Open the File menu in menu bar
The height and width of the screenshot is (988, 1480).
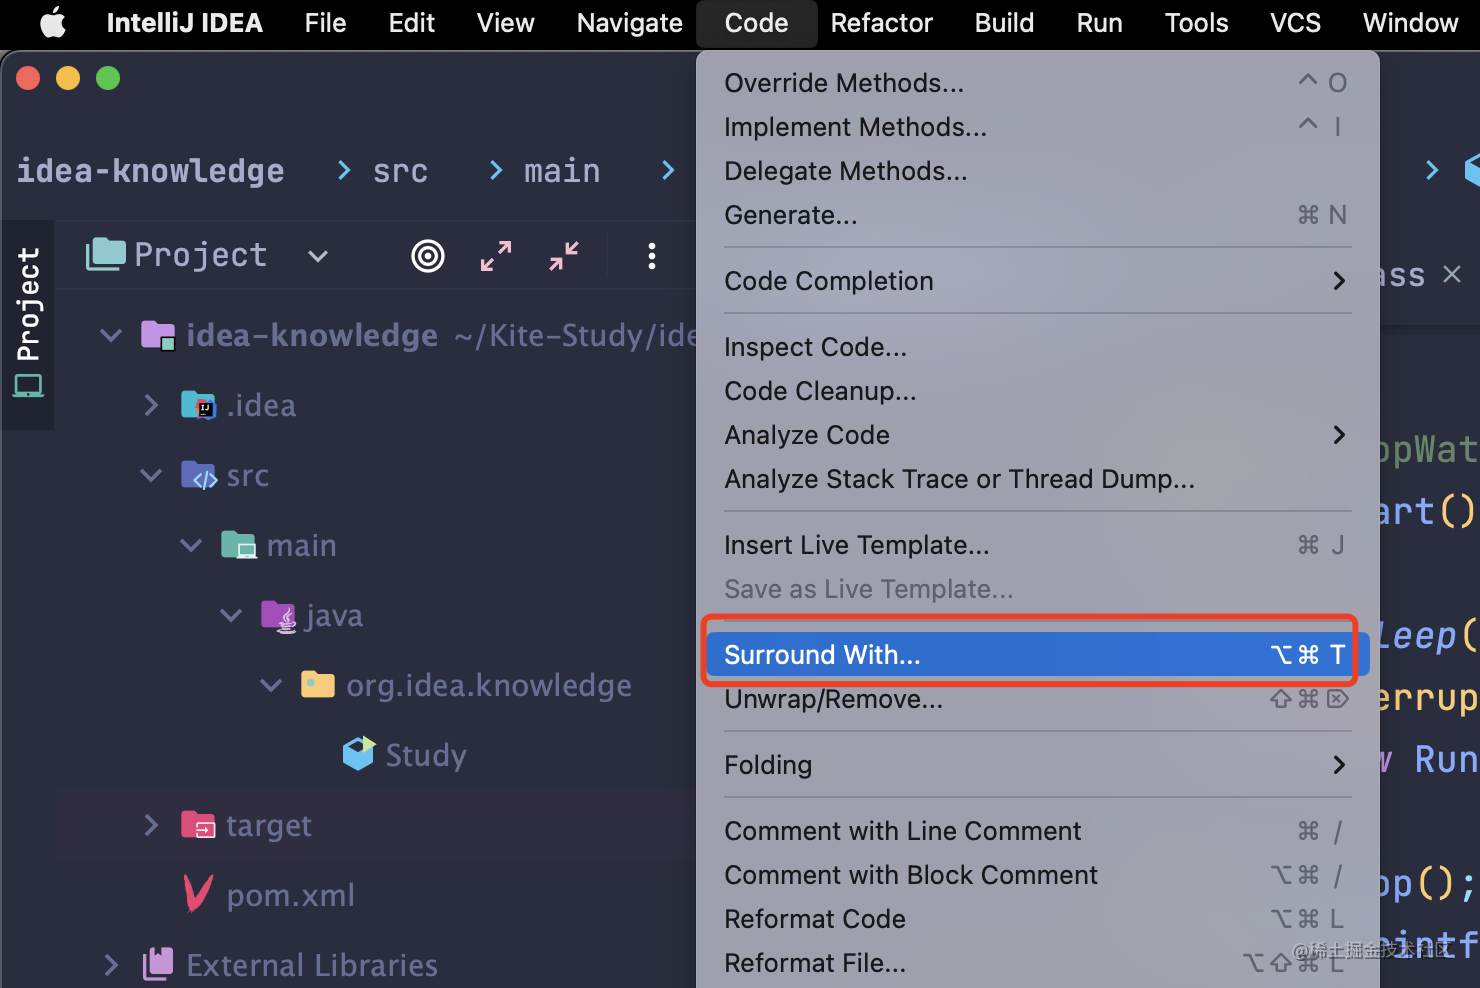326,23
